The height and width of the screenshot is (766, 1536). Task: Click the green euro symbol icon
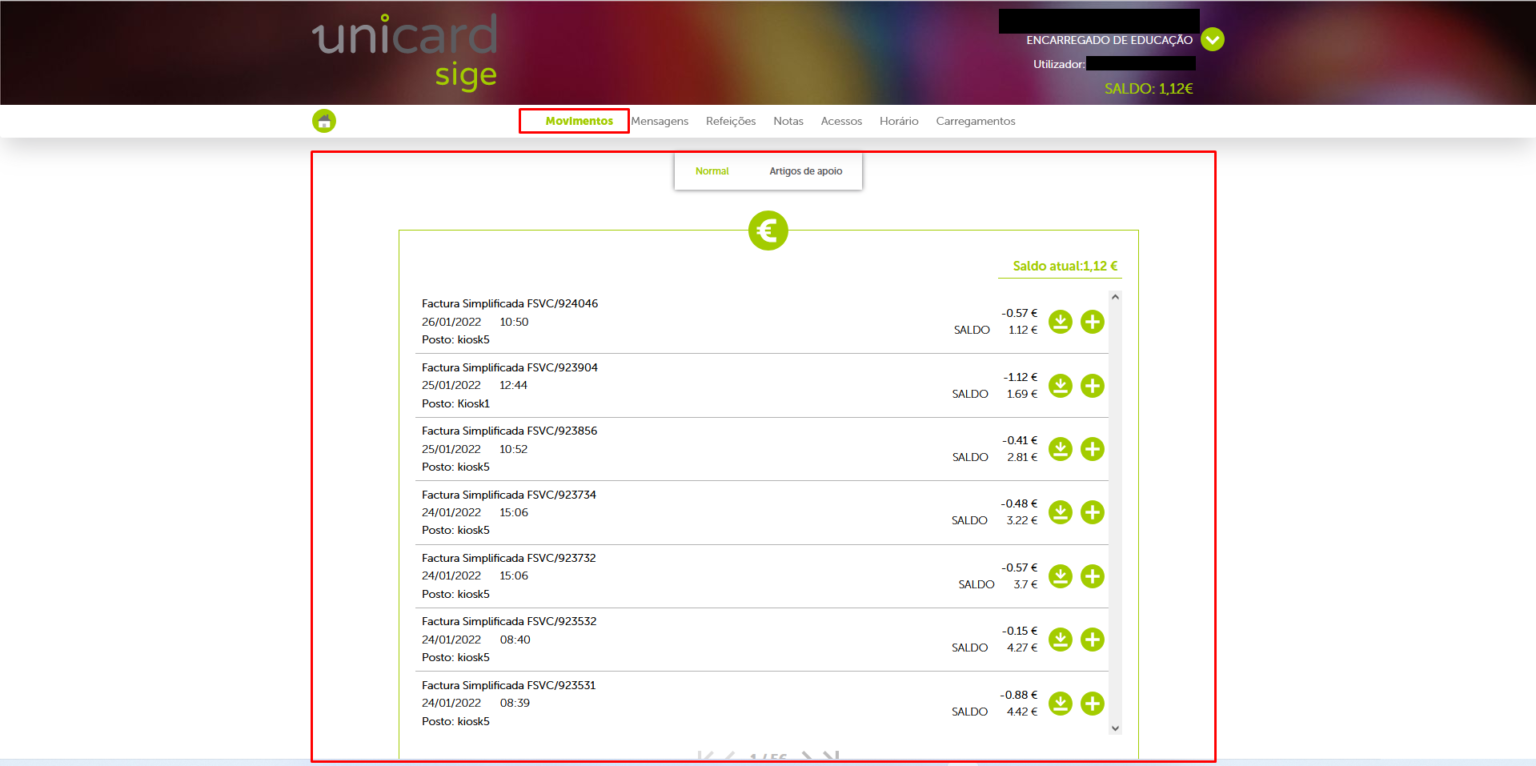tap(768, 231)
